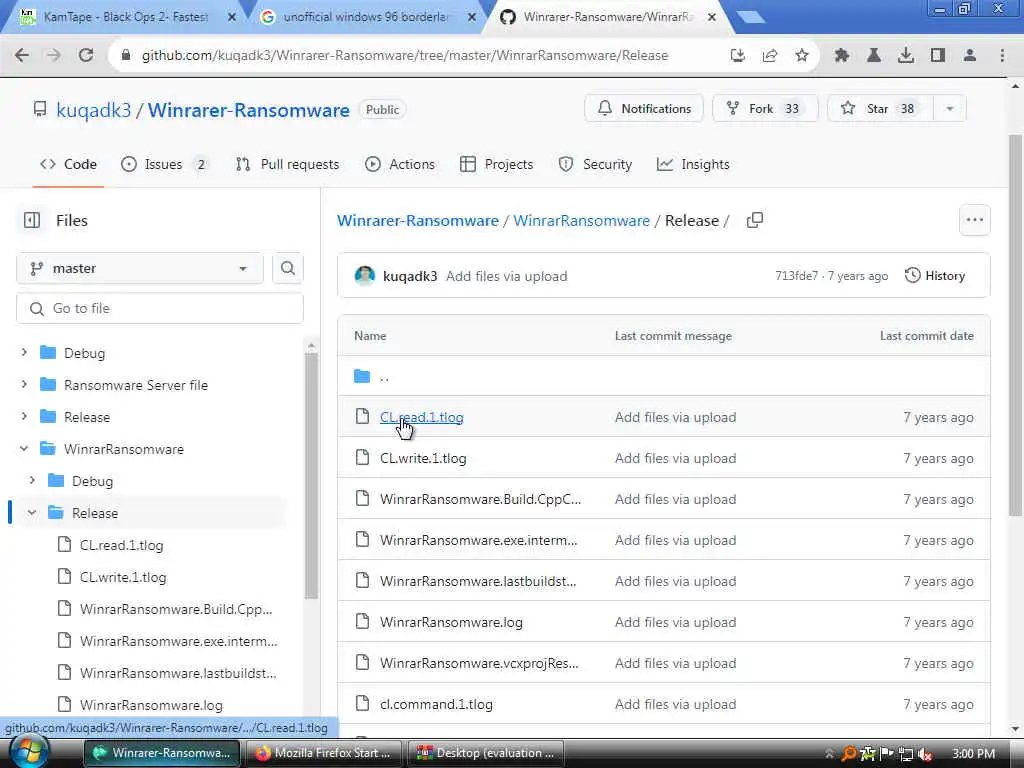This screenshot has width=1024, height=768.
Task: Expand the Ransomware Server file folder
Action: pos(24,385)
